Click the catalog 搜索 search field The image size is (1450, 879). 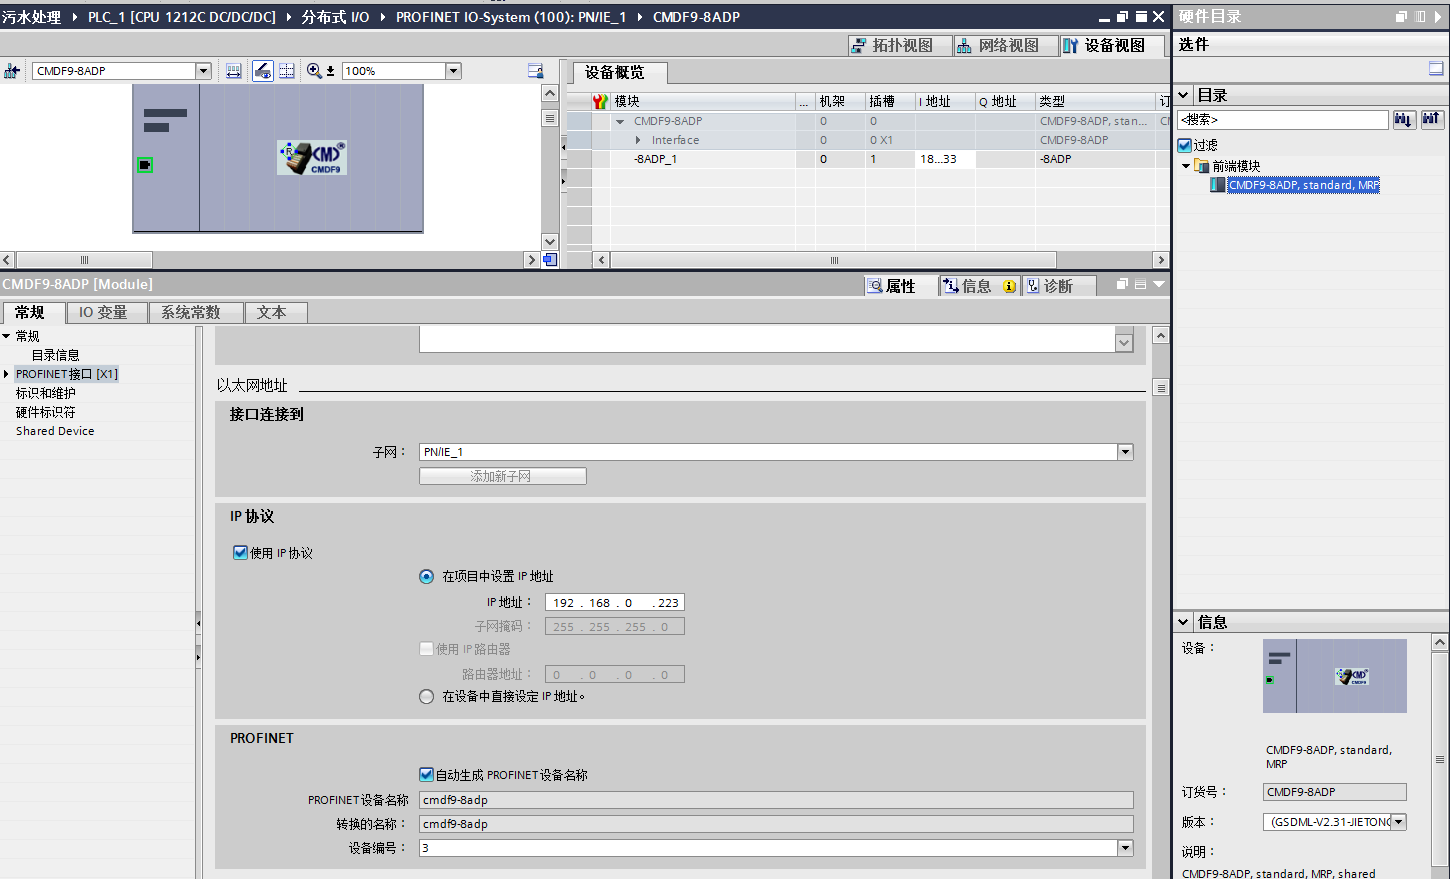tap(1283, 119)
